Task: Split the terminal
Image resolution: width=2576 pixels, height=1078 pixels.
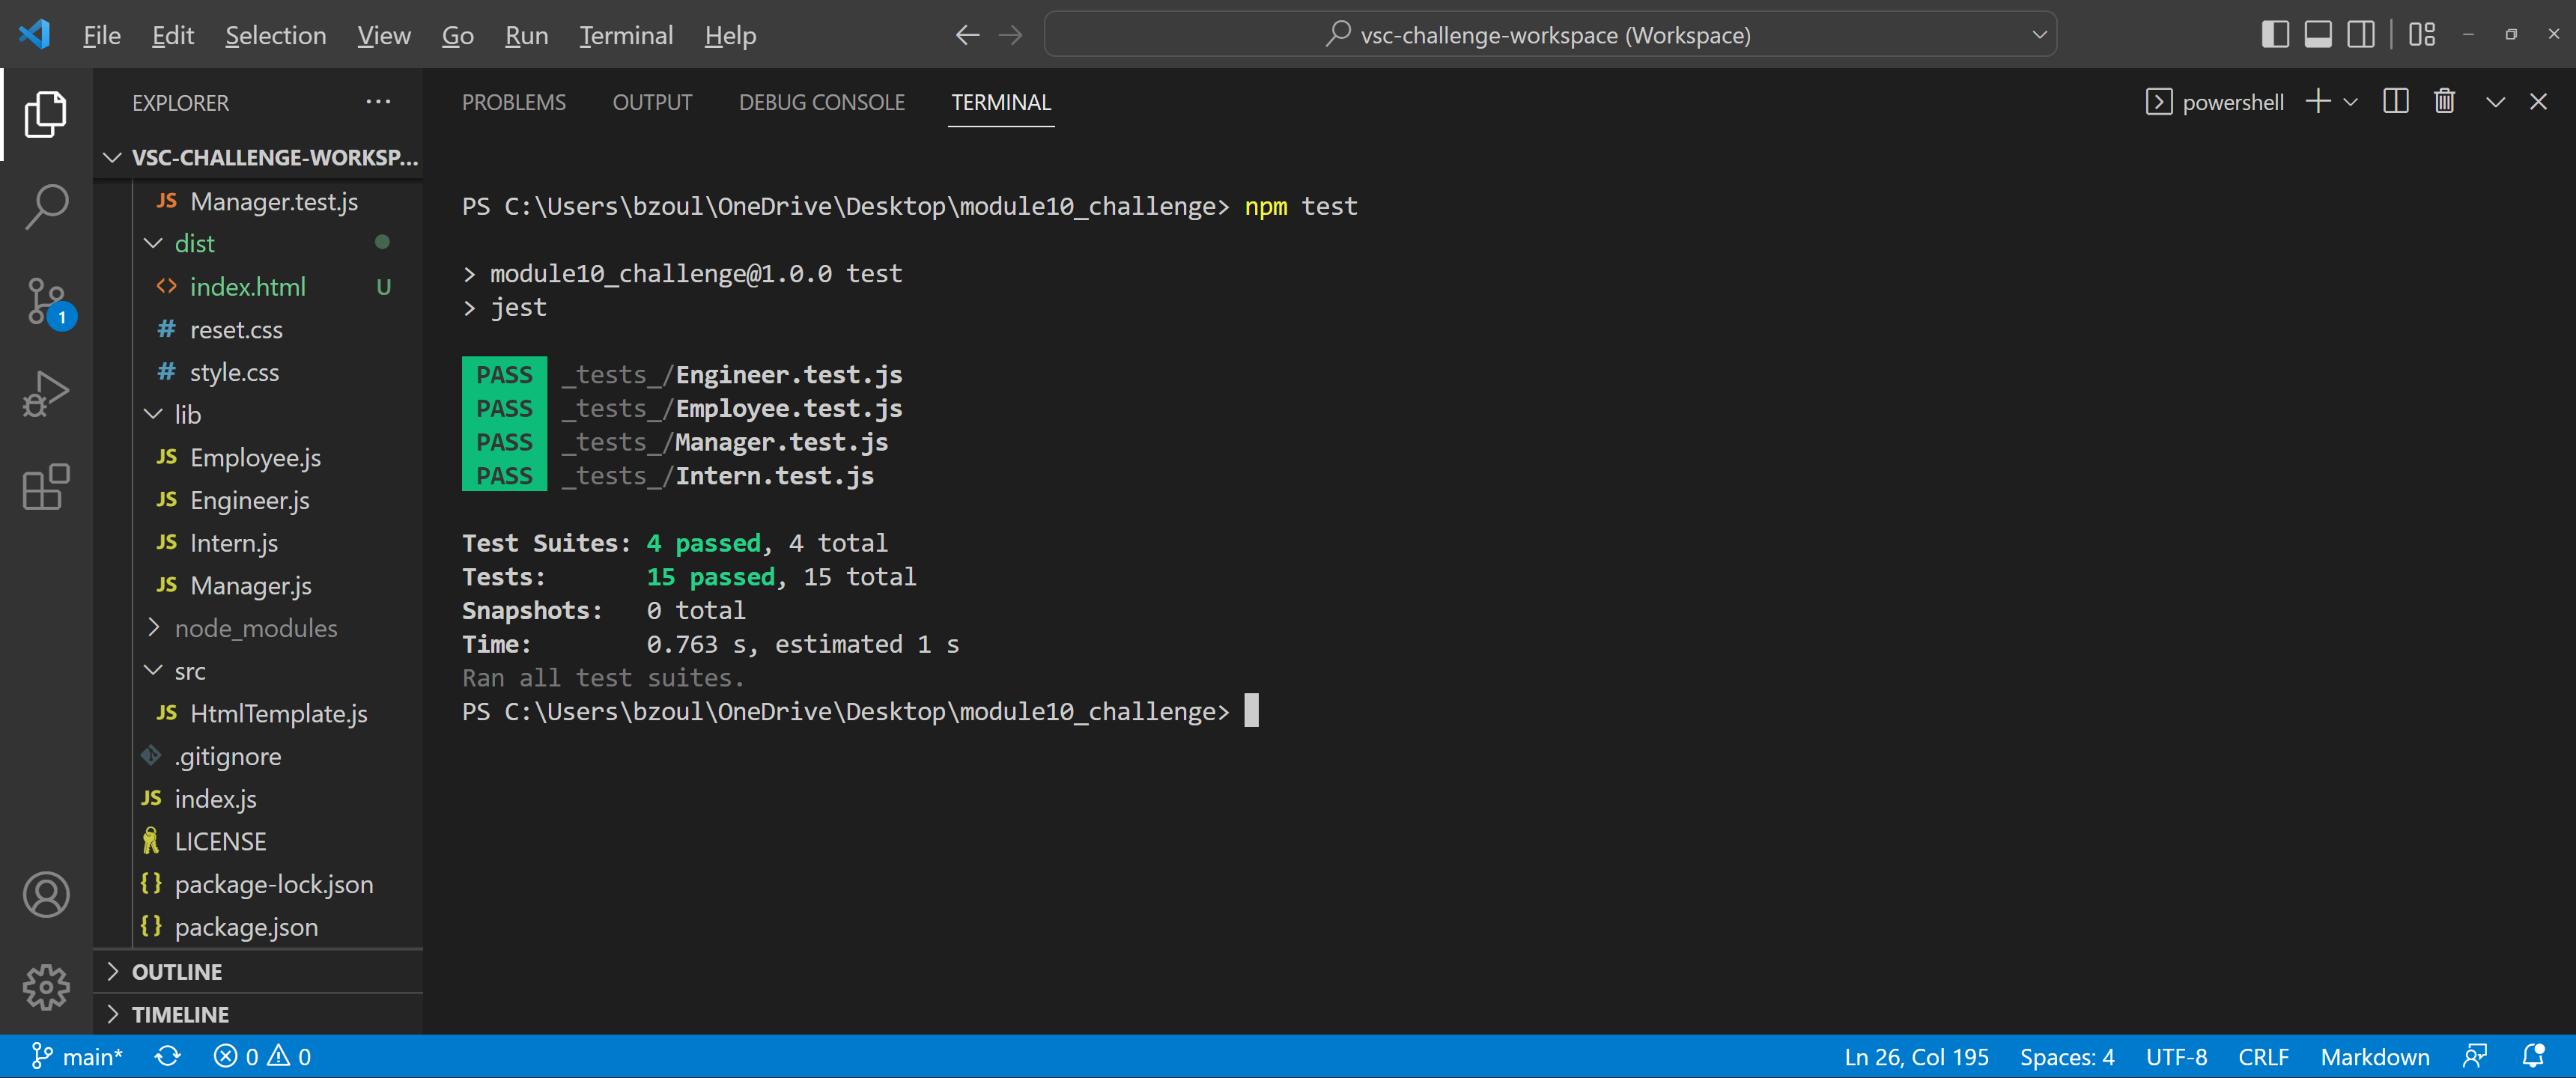Action: (2396, 102)
